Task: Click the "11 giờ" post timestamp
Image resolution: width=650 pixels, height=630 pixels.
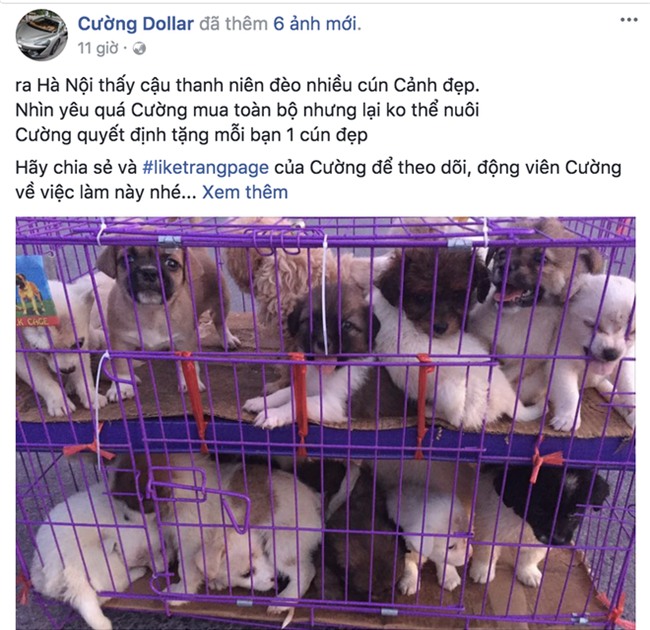Action: click(x=98, y=49)
